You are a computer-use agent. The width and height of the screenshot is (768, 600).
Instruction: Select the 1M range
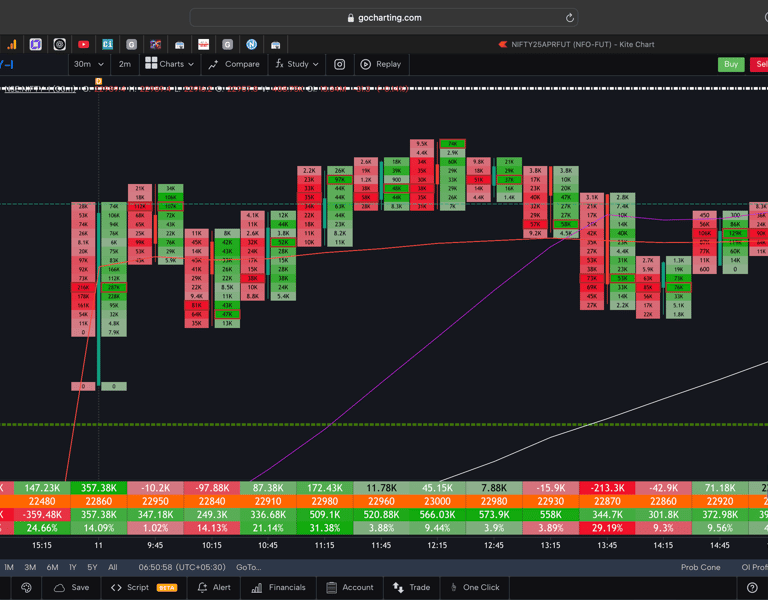pyautogui.click(x=9, y=568)
